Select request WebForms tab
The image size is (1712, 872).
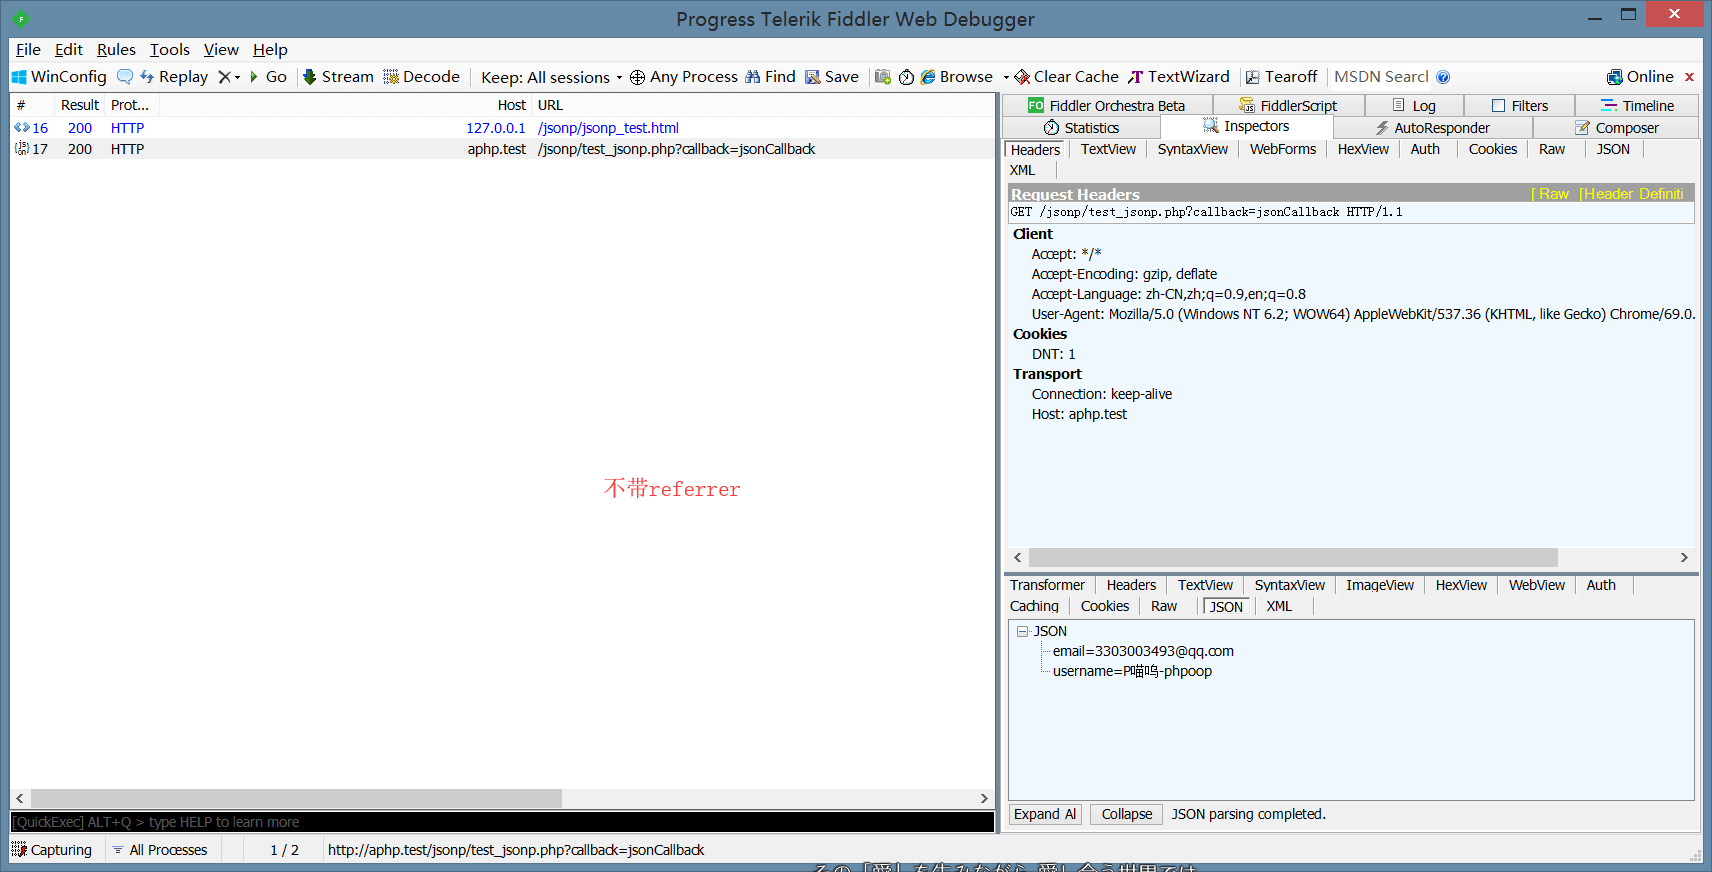click(1283, 149)
